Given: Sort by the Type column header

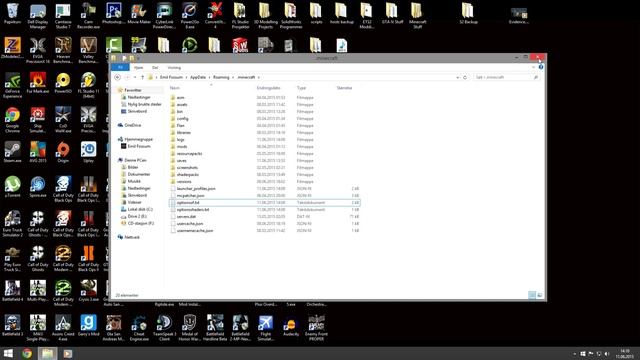Looking at the screenshot, I should 301,88.
